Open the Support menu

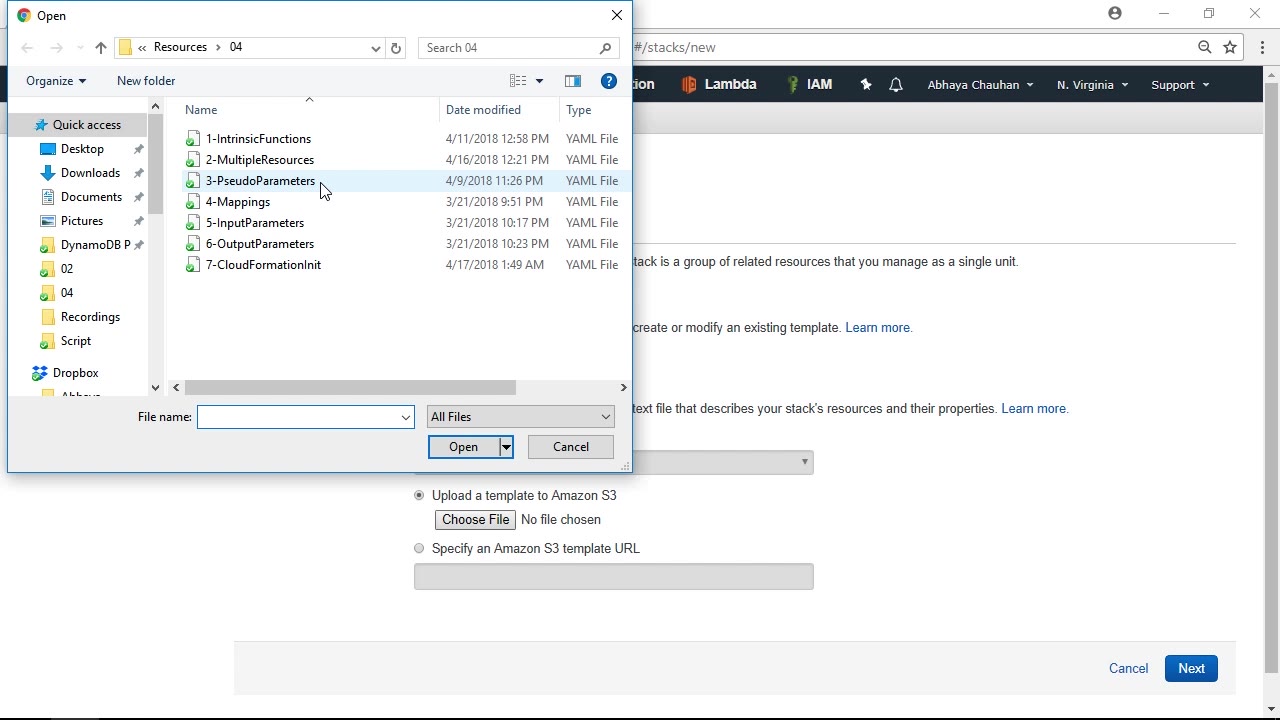tap(1180, 85)
